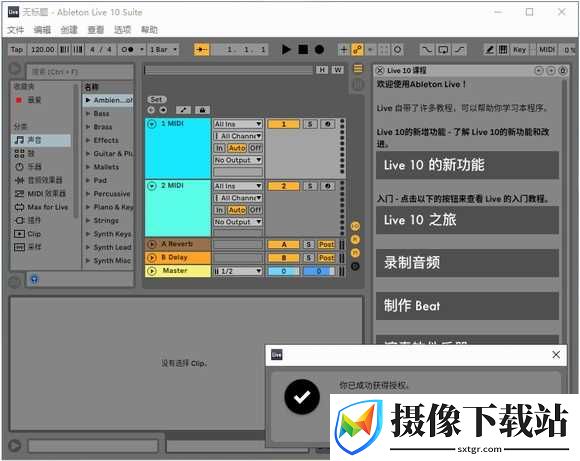Screen dimensions: 580x461
Task: Click the round Record button
Action: (x=319, y=49)
